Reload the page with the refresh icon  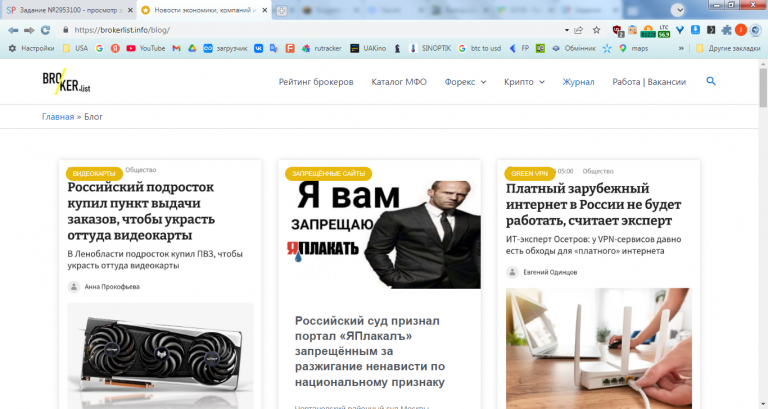46,30
